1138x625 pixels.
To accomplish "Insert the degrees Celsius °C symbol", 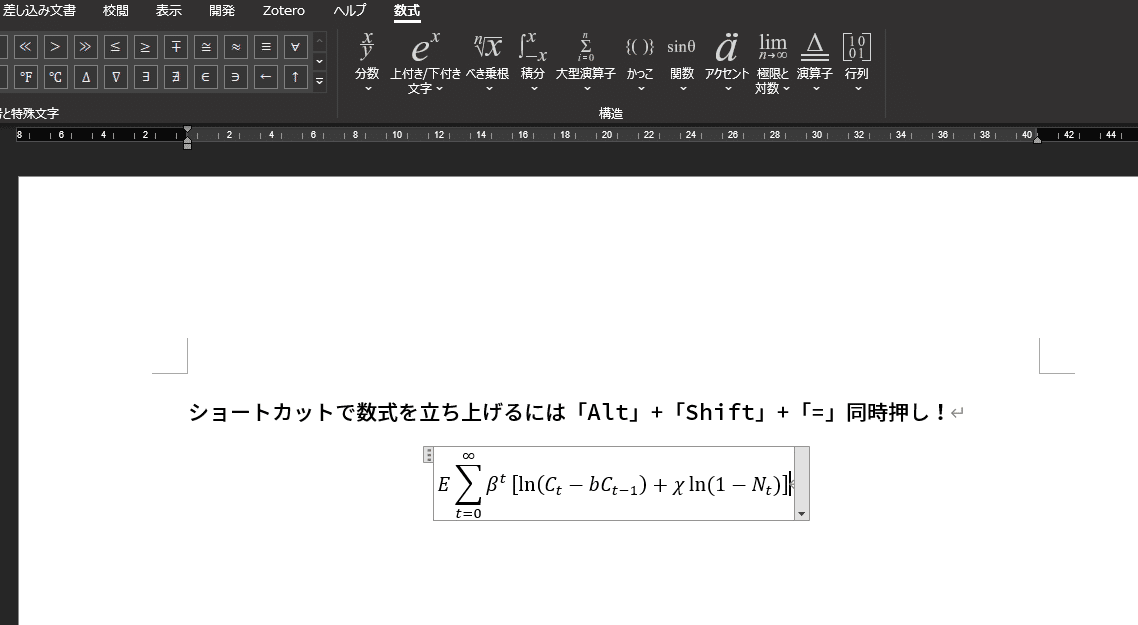I will [x=56, y=77].
